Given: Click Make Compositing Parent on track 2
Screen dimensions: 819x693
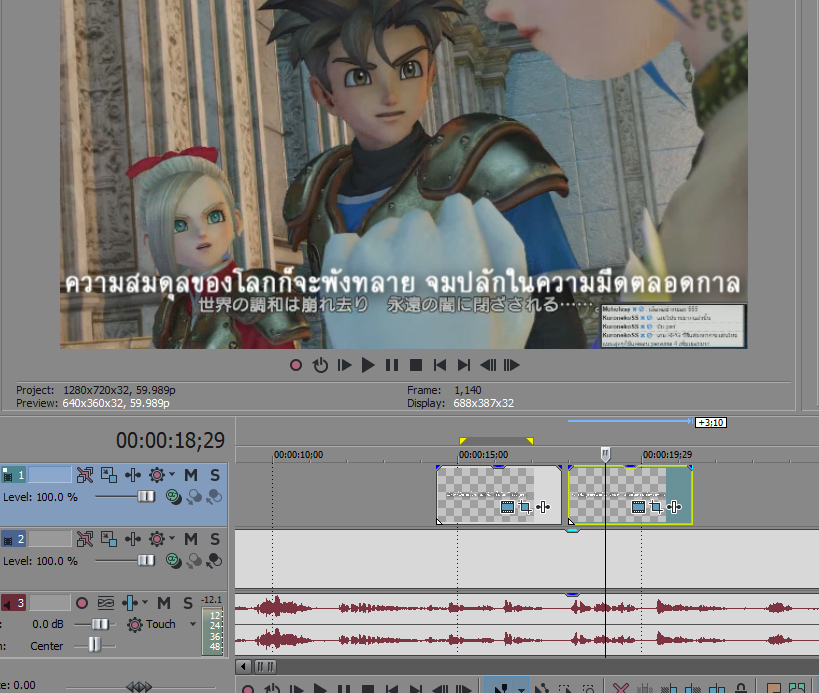Looking at the screenshot, I should (x=194, y=560).
